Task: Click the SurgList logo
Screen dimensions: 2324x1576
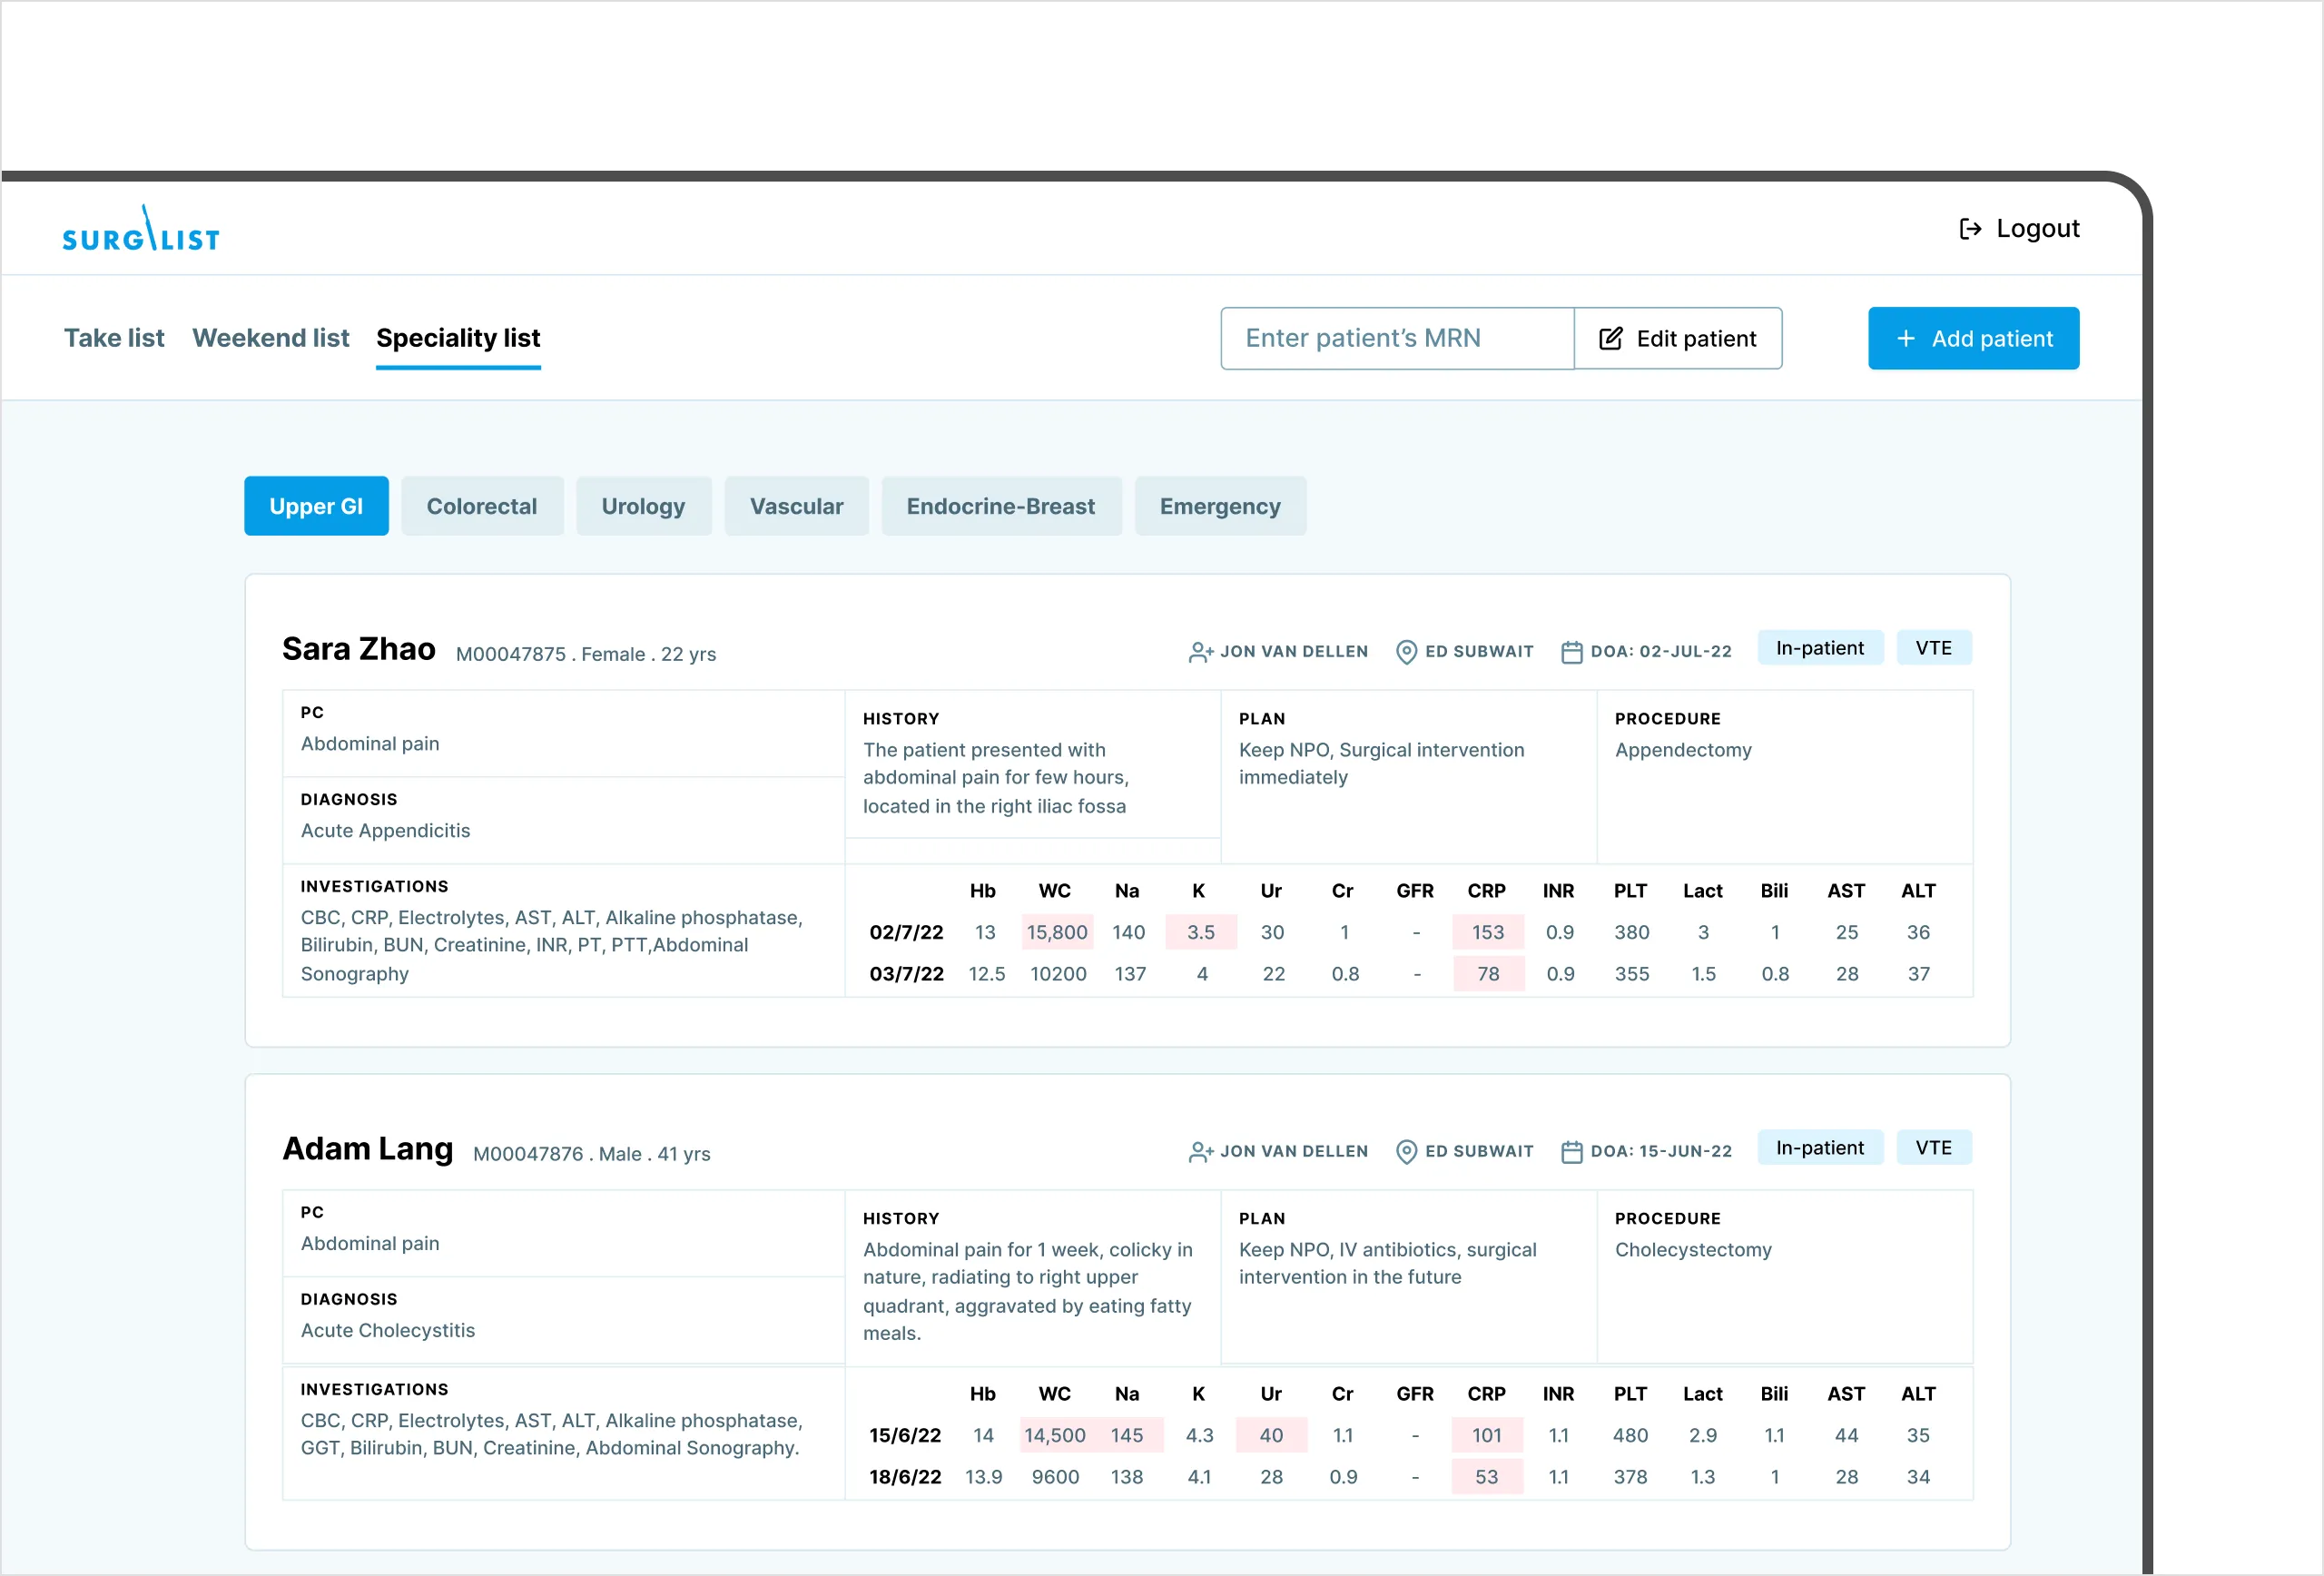Action: click(141, 229)
